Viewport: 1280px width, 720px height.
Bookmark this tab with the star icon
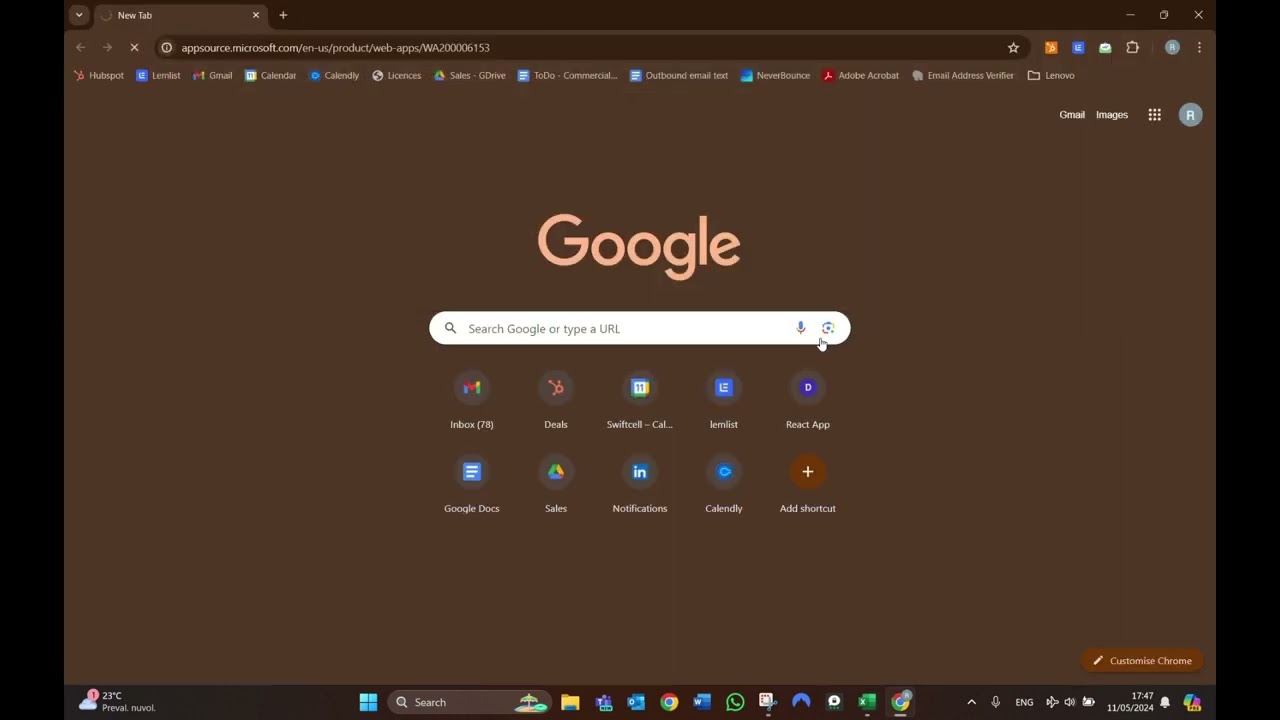(1013, 47)
